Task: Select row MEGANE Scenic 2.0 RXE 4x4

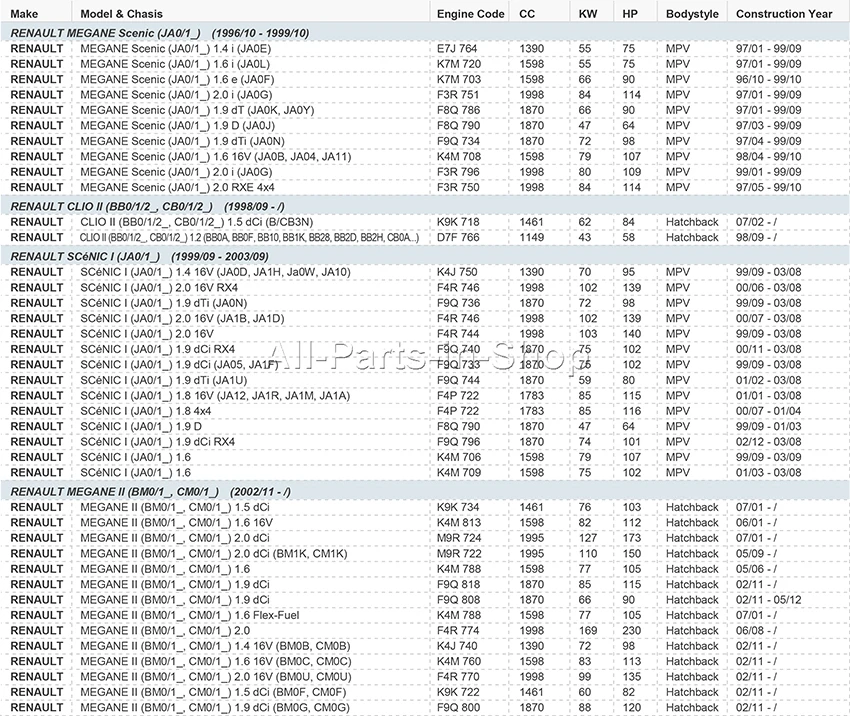Action: click(425, 187)
